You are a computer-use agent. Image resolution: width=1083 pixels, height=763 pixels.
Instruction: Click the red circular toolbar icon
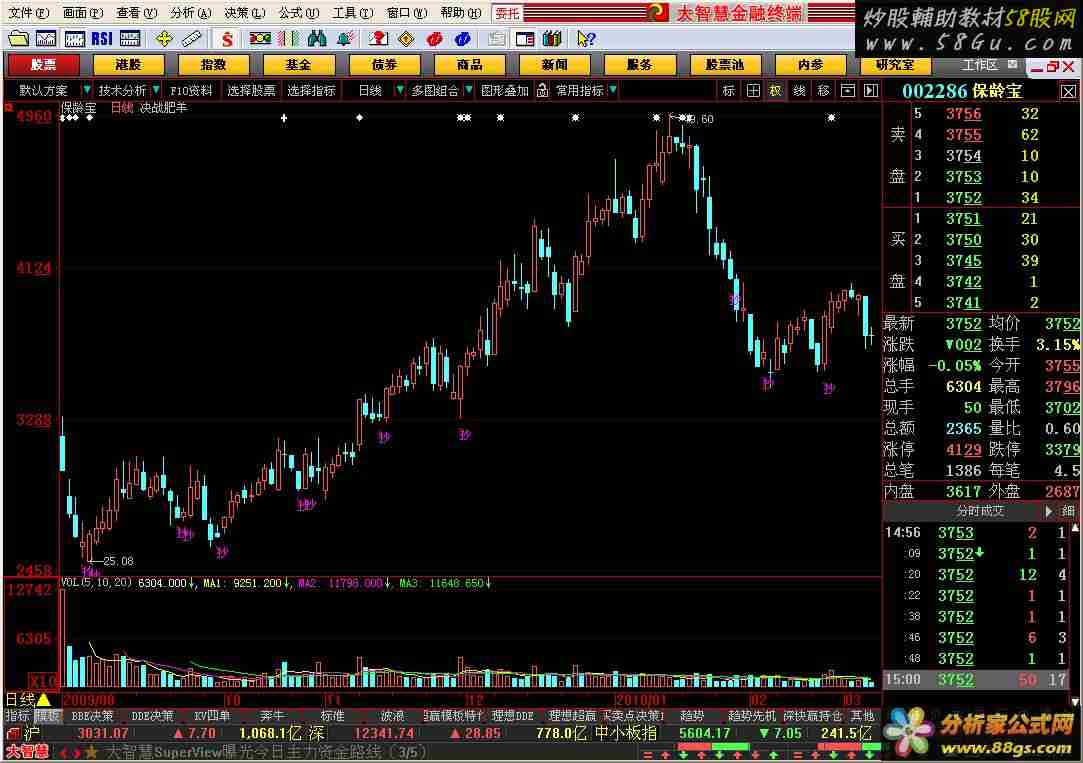click(434, 39)
